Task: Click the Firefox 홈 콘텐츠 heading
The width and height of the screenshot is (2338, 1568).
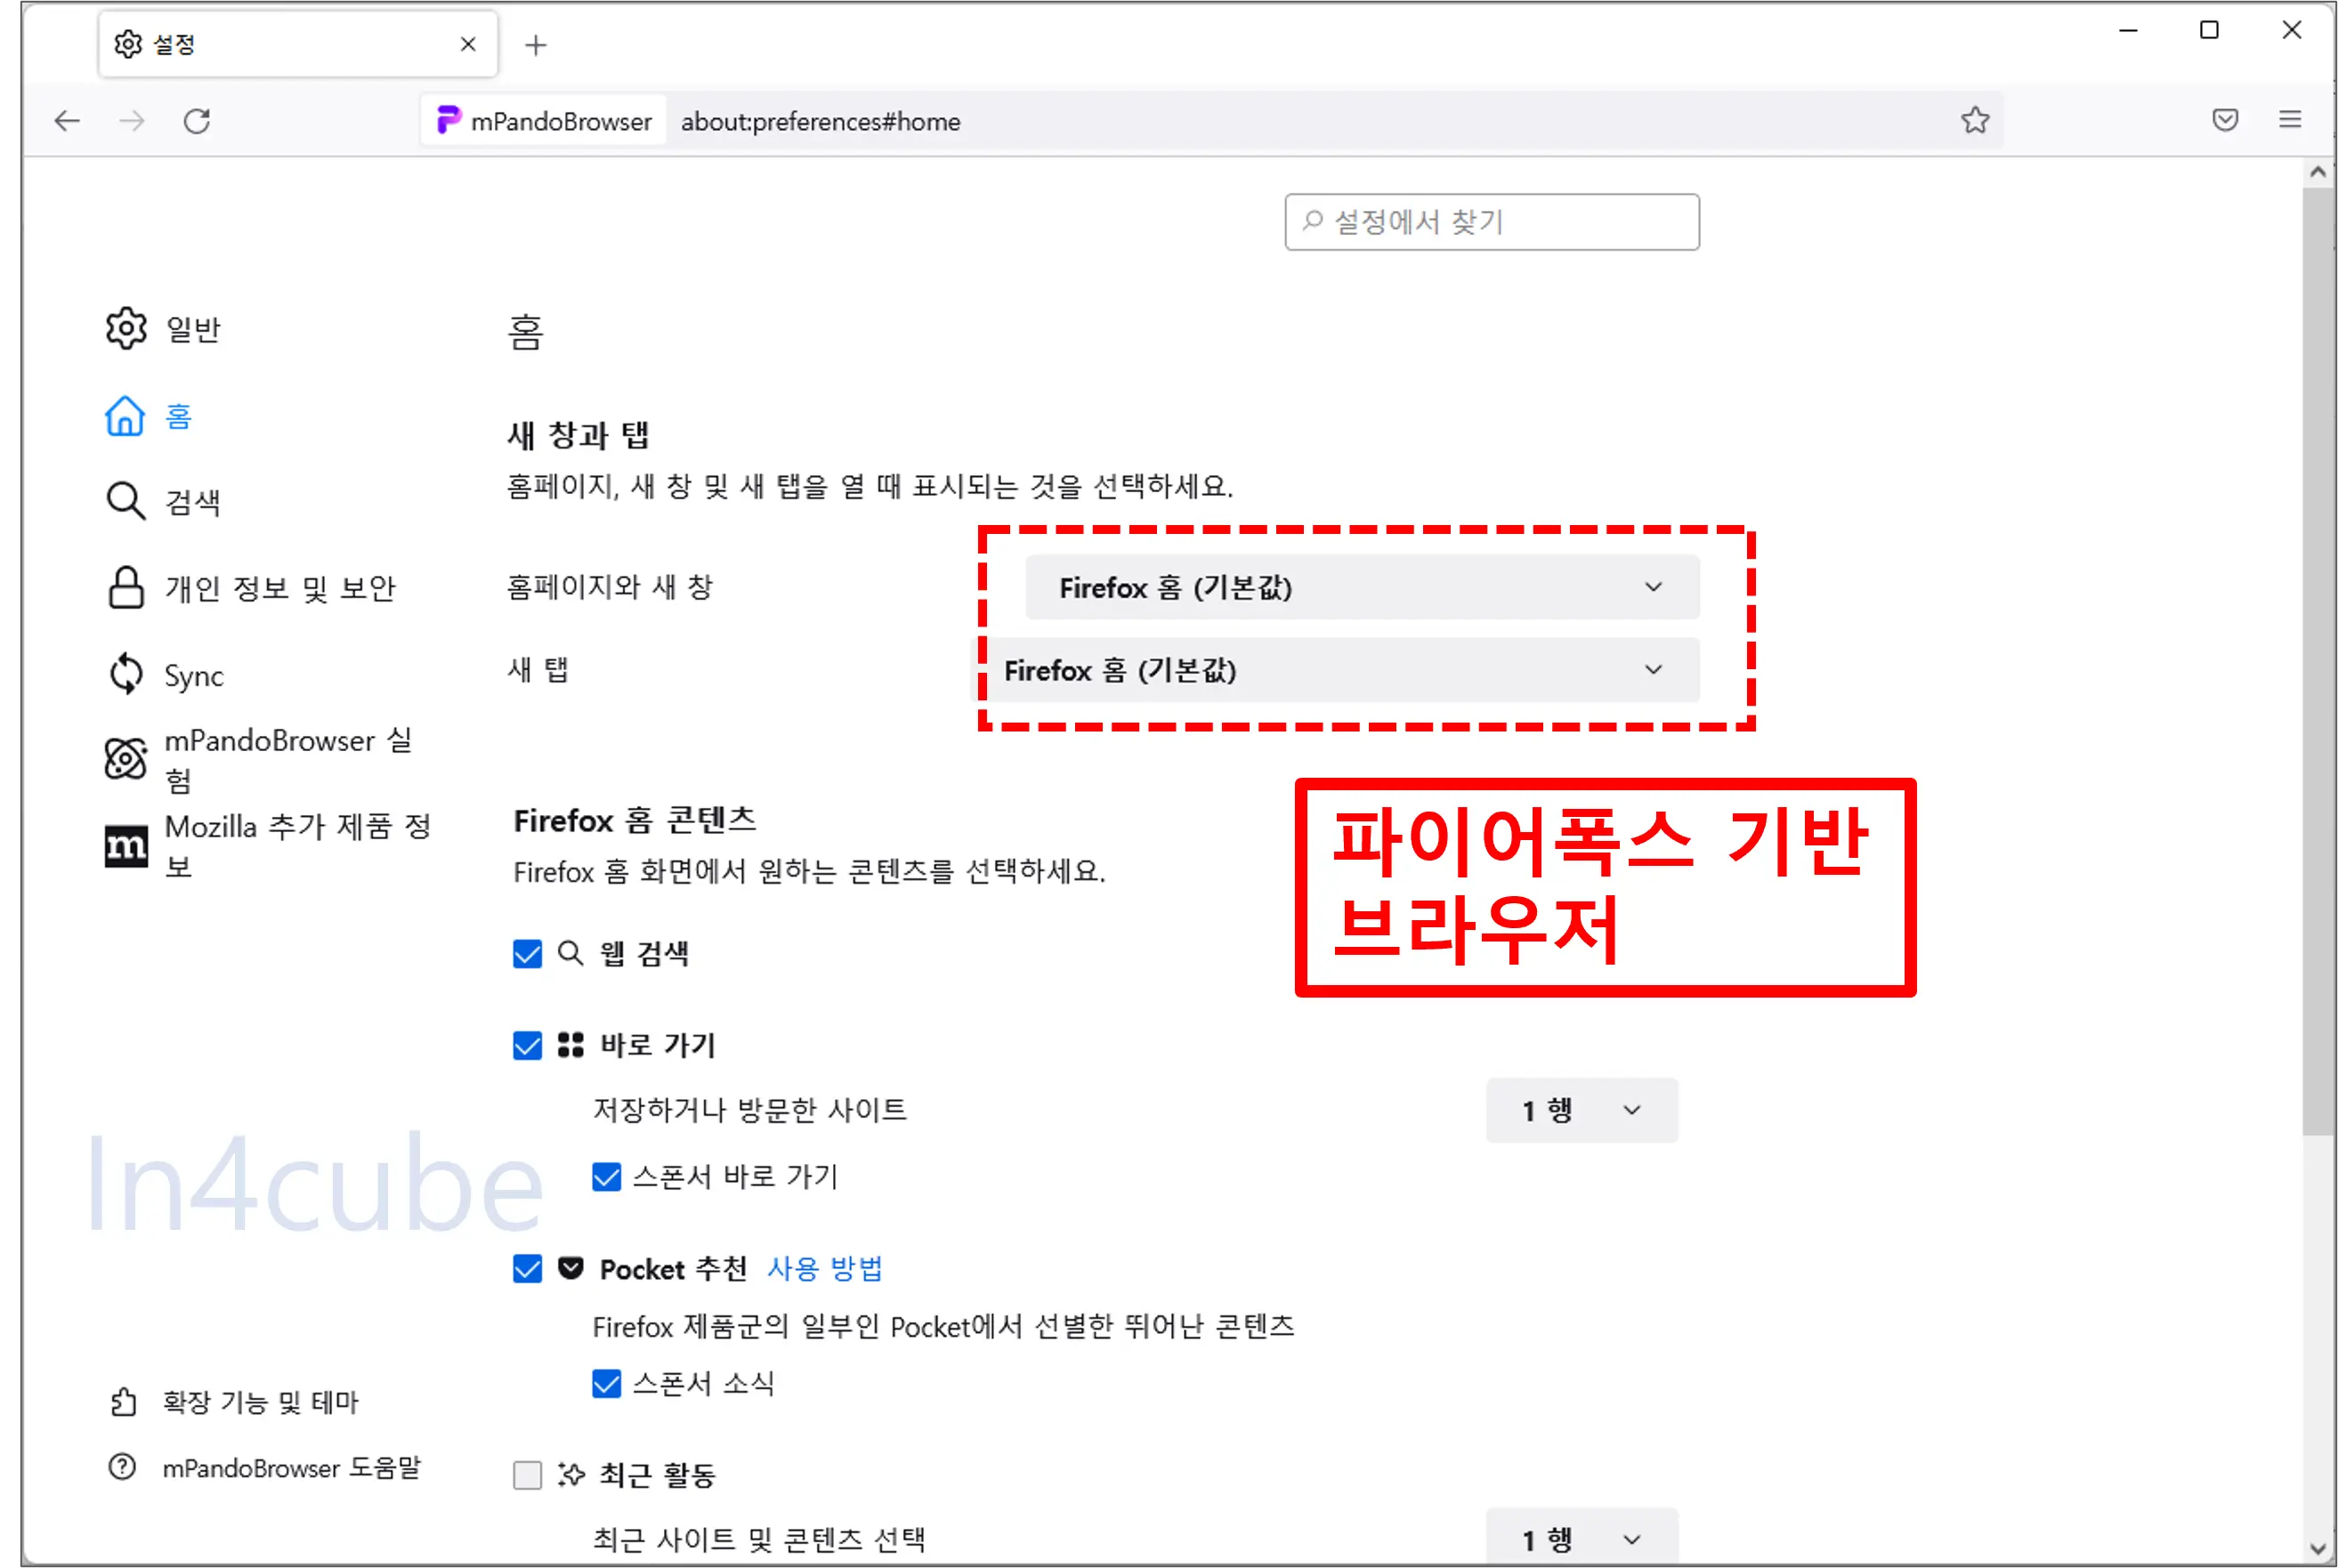Action: tap(635, 821)
